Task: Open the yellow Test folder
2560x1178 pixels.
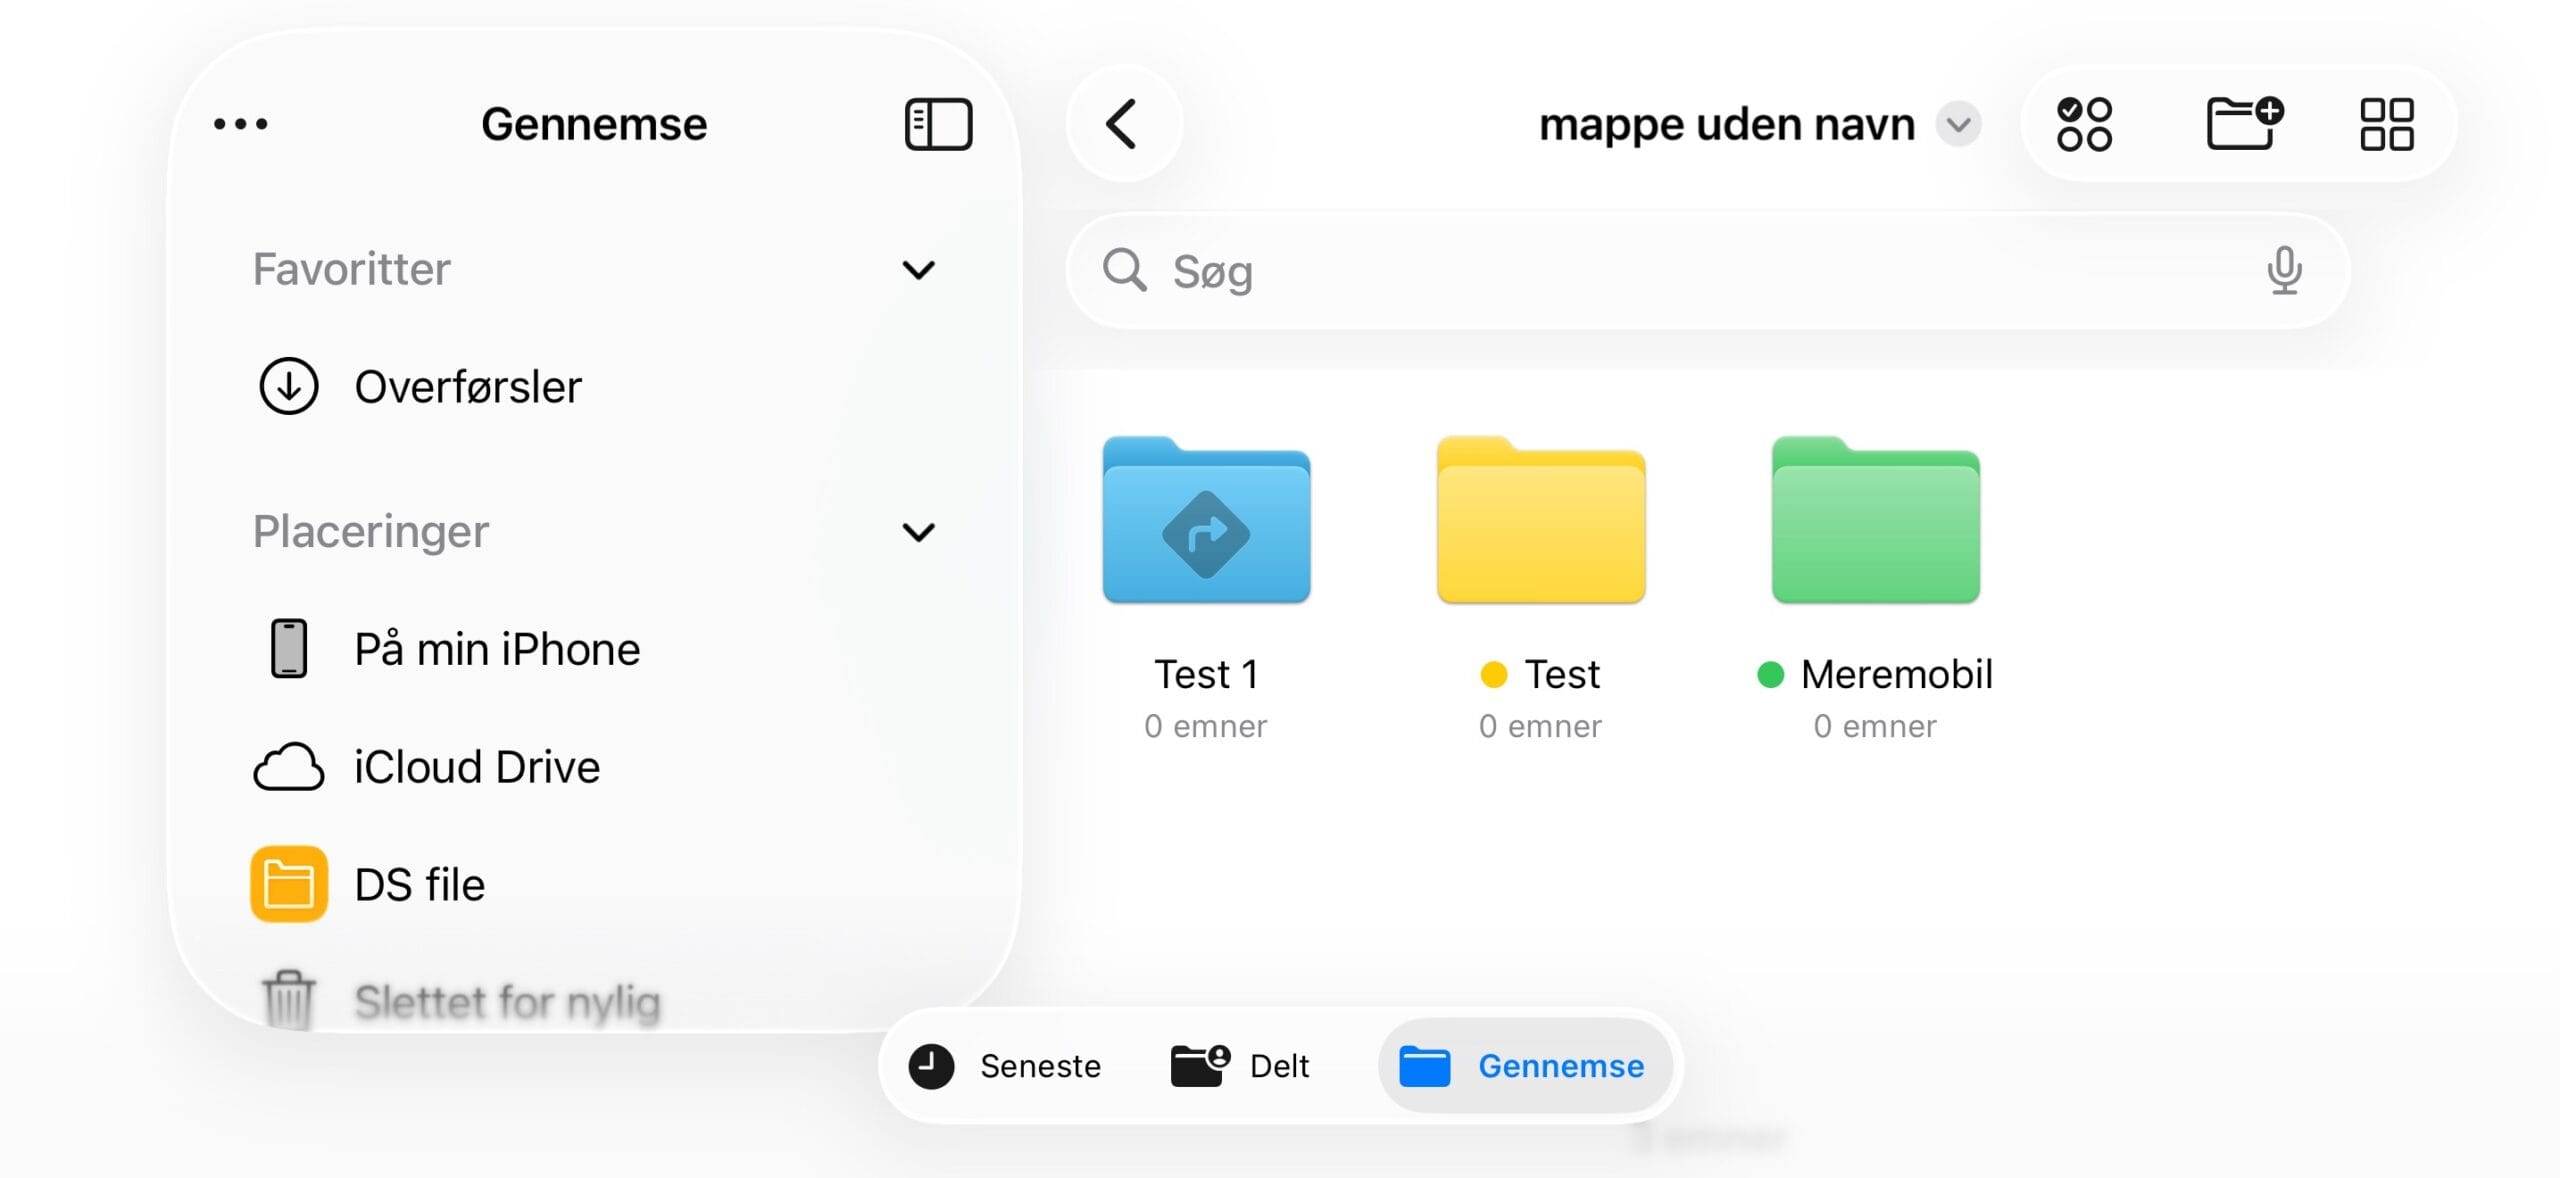Action: [1541, 520]
